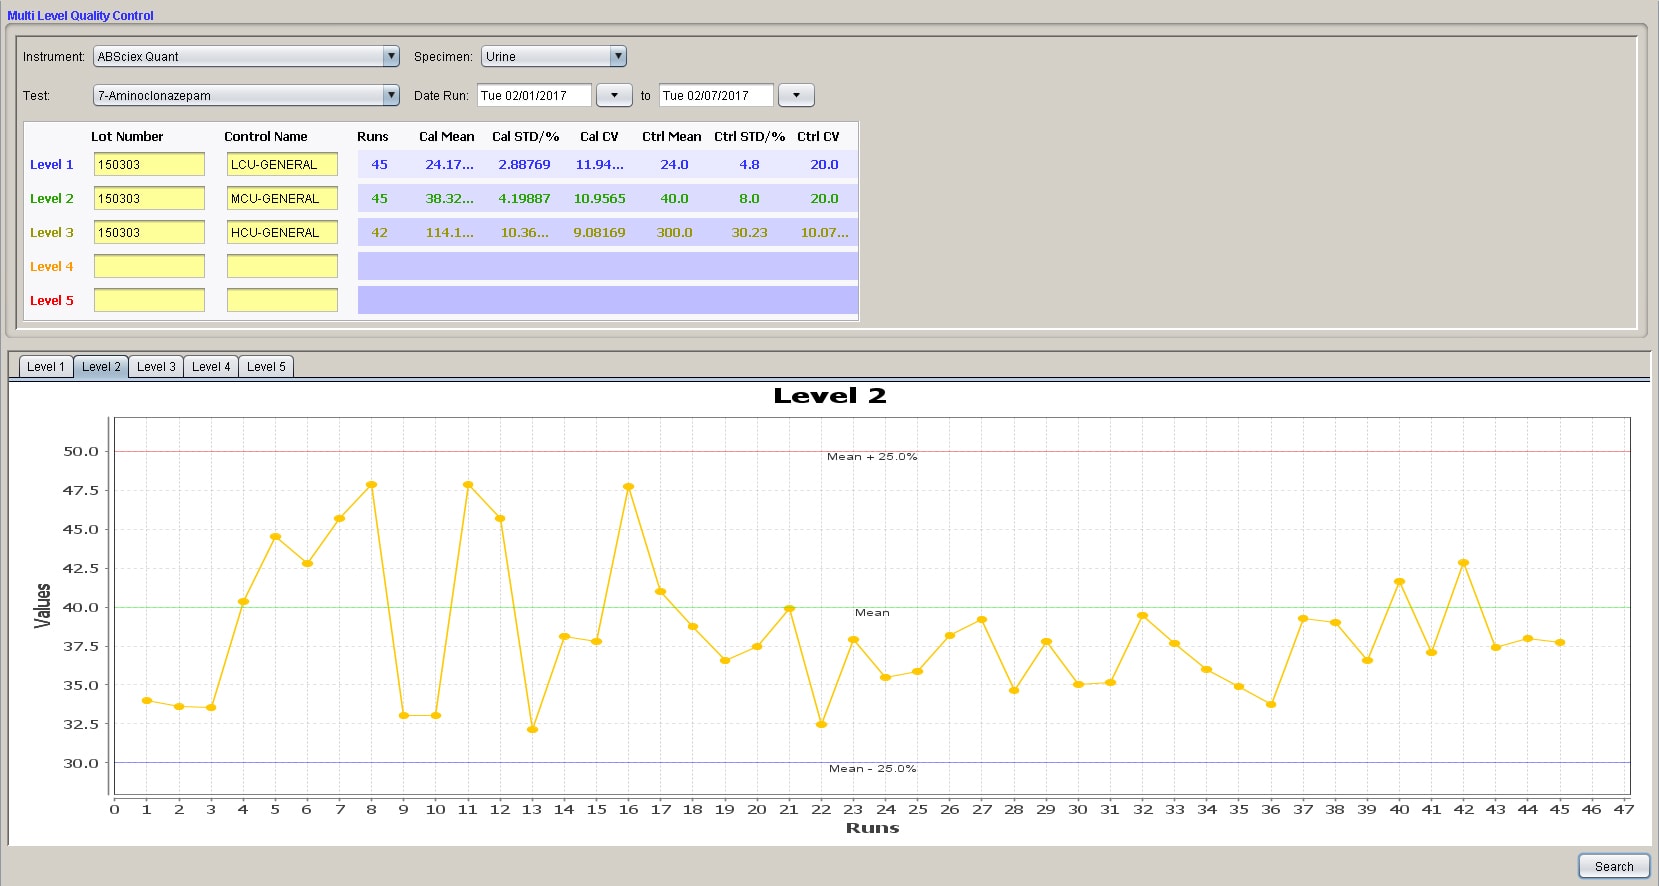Click the Runs column header
The image size is (1659, 886).
click(x=373, y=137)
